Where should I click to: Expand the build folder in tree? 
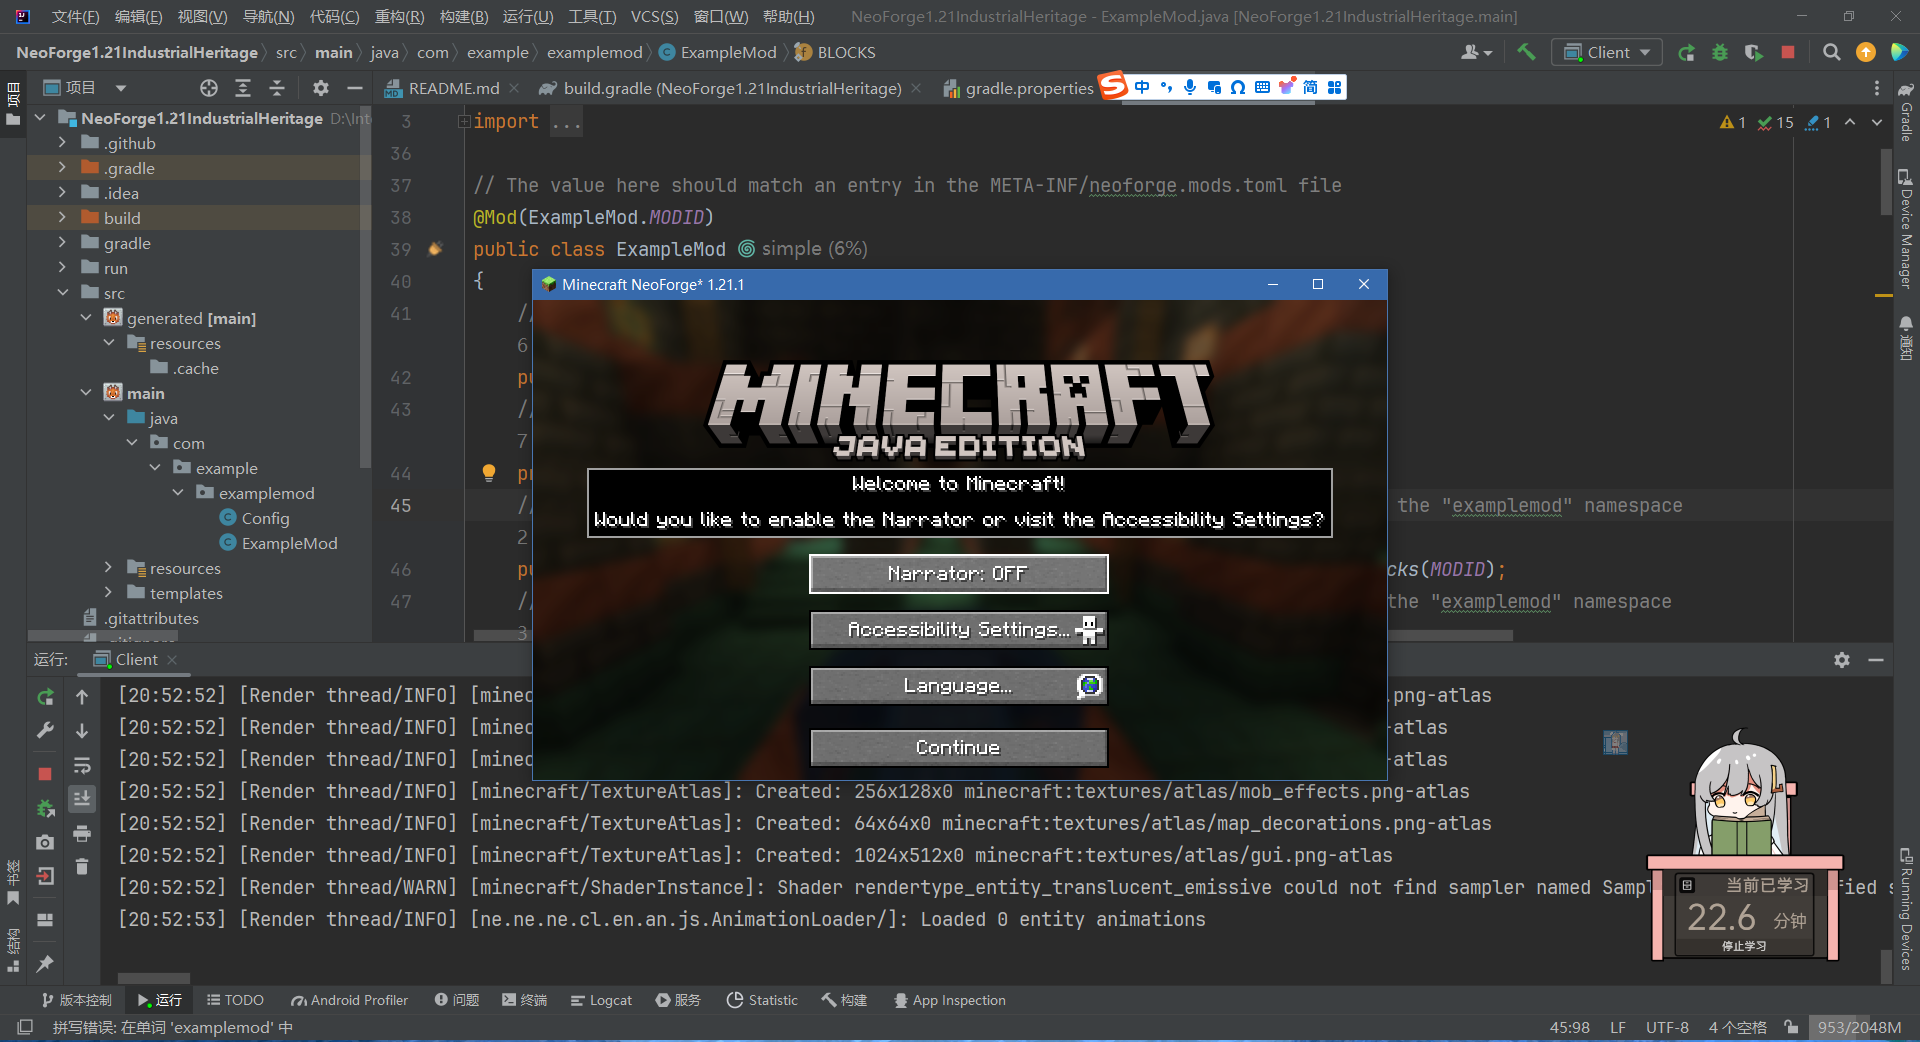tap(62, 218)
